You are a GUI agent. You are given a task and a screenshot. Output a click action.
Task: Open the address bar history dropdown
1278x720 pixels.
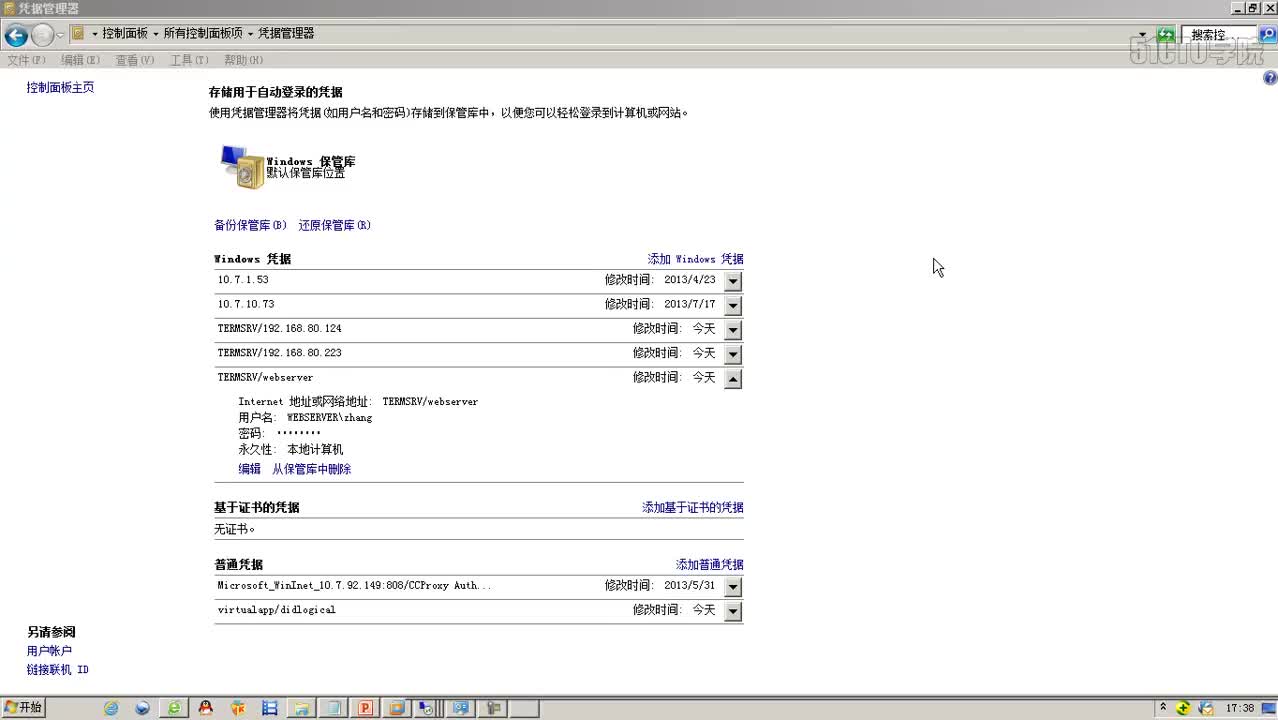point(1143,35)
